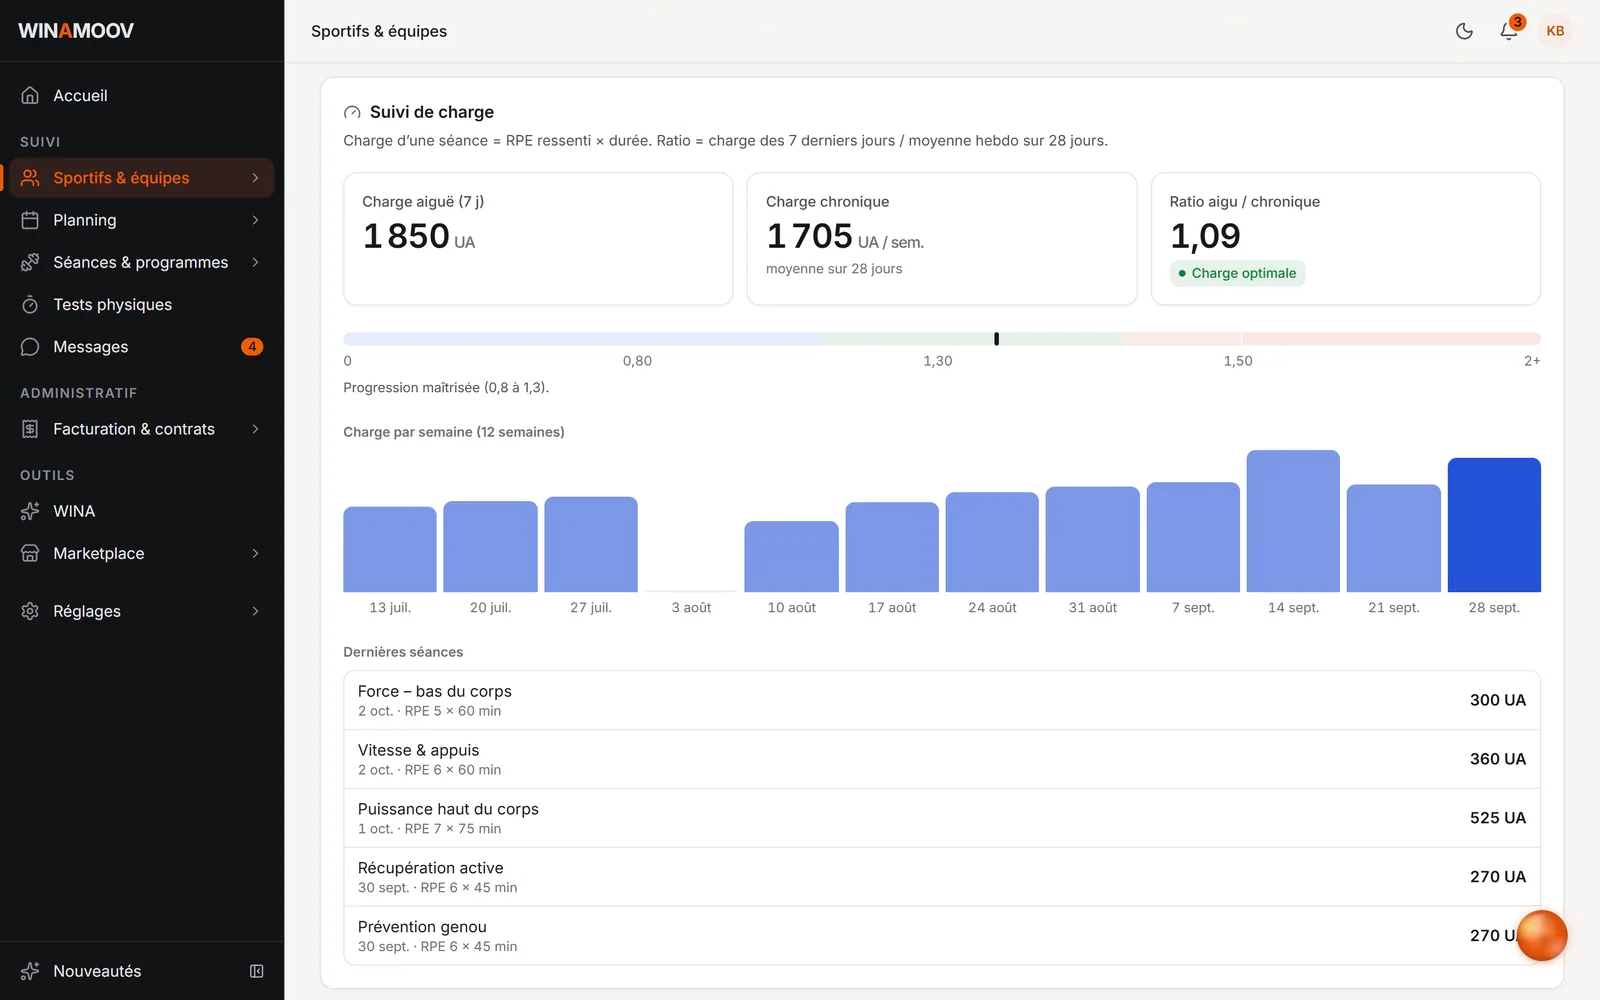Click the gauge icon beside Suivi de charge

pyautogui.click(x=352, y=113)
